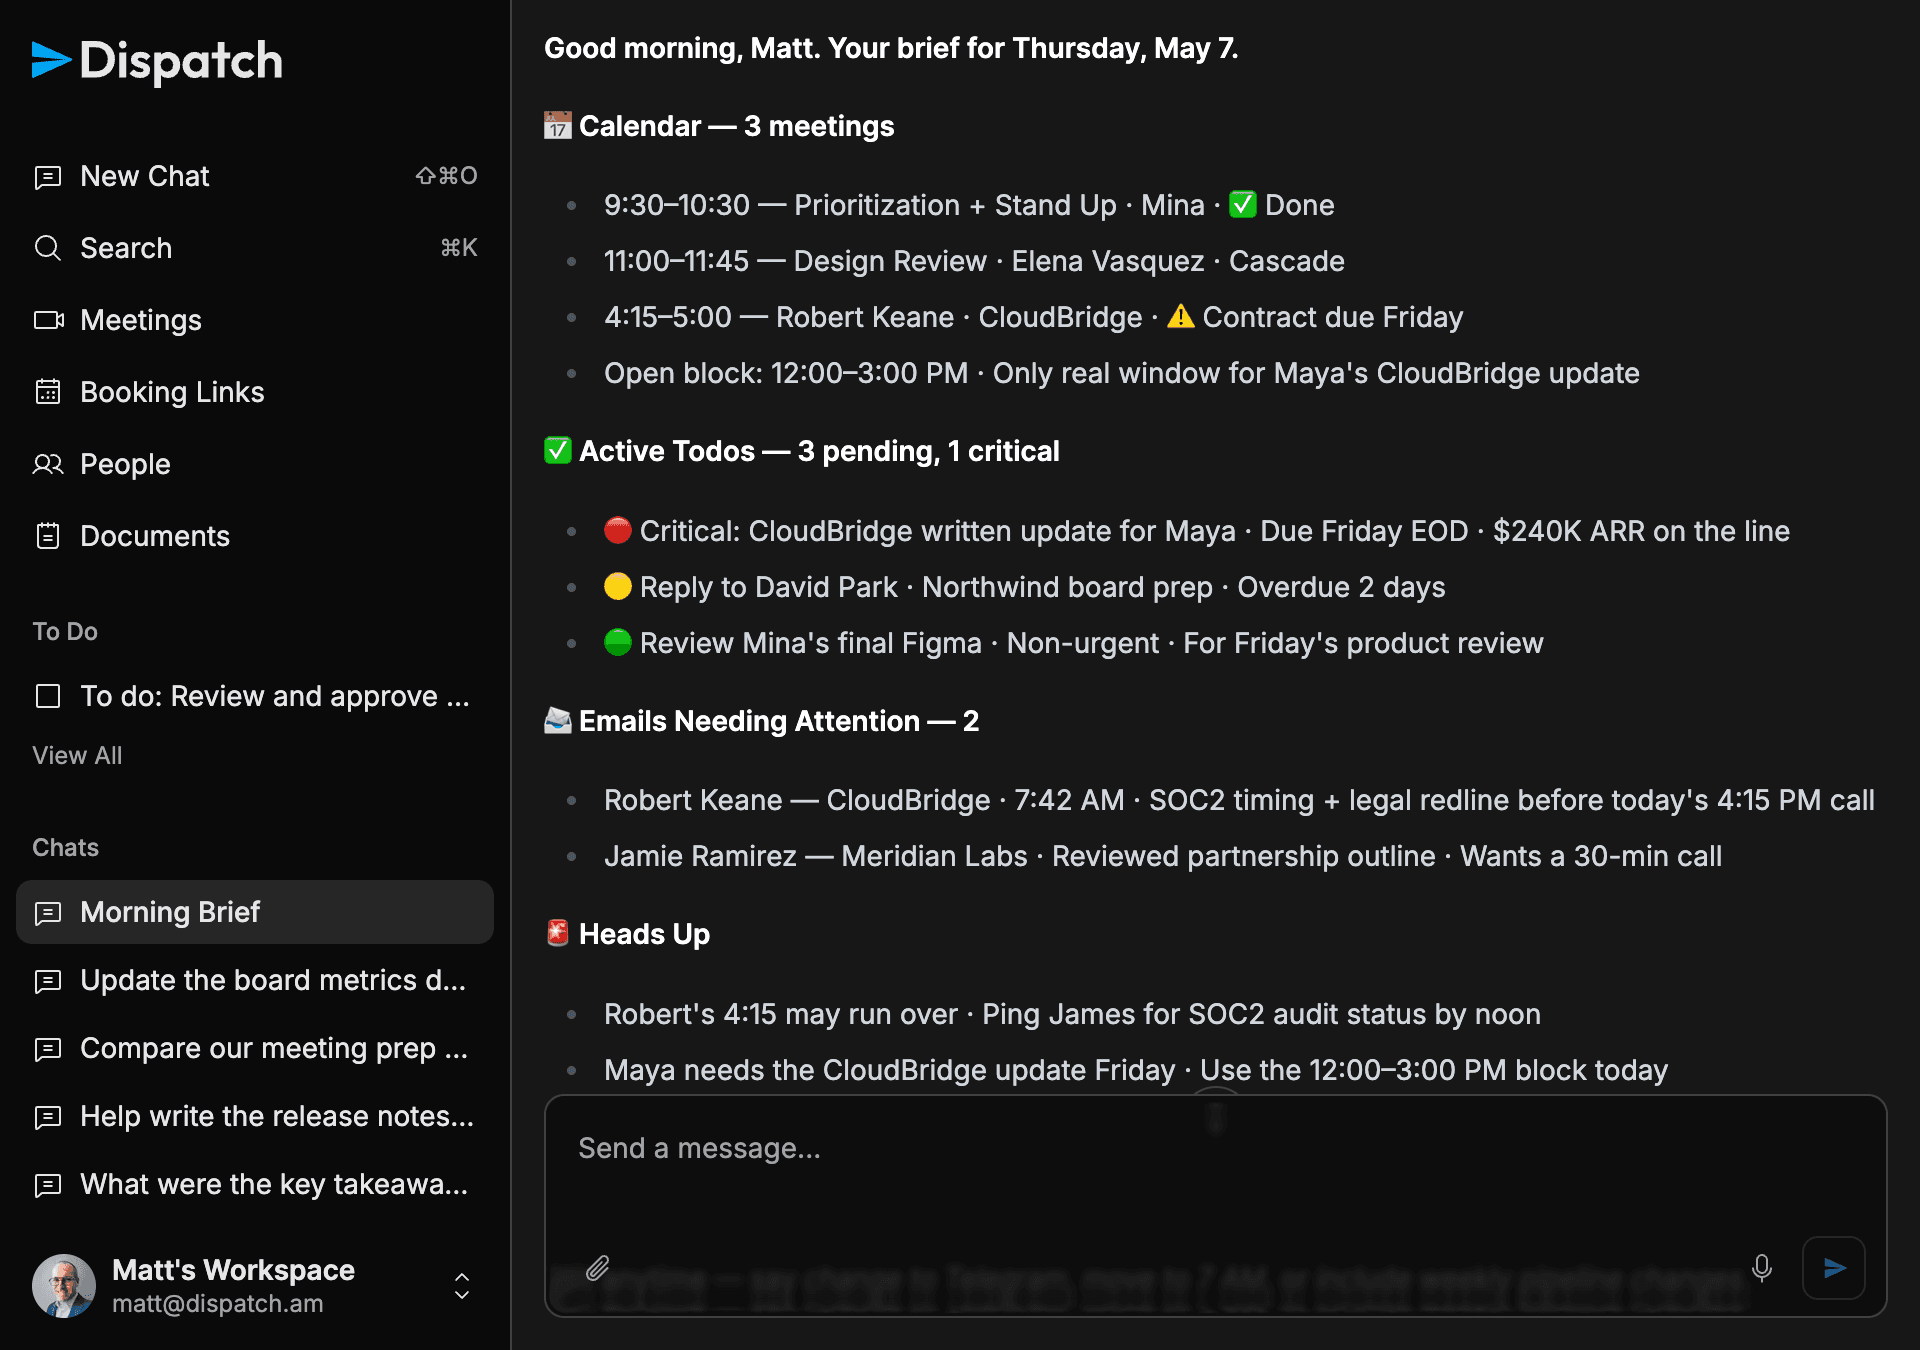Open 'Update the board metrics d...' chat
This screenshot has width=1920, height=1350.
[x=255, y=980]
